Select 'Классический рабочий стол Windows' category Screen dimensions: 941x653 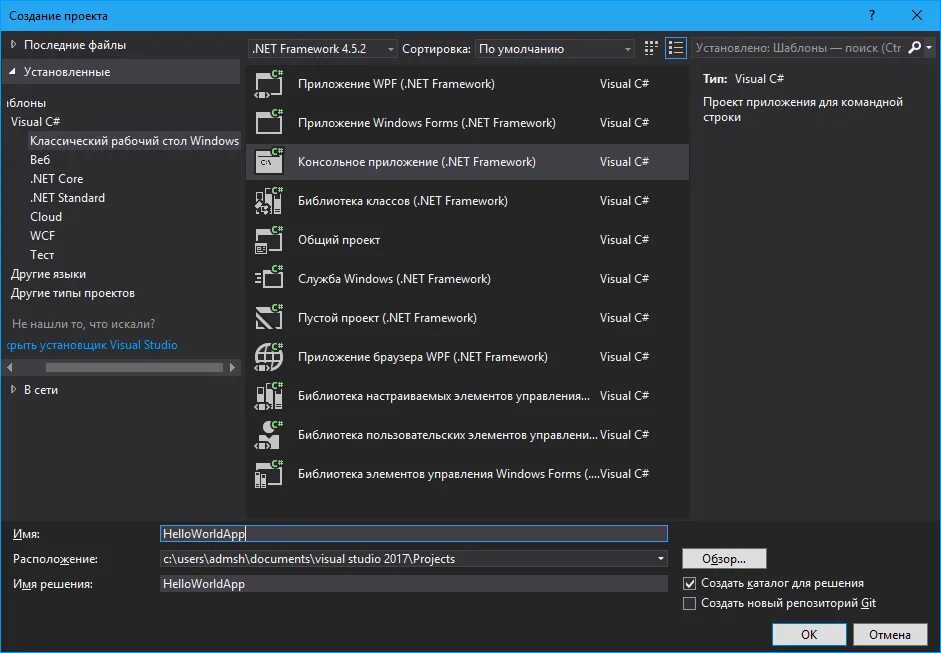coord(134,141)
